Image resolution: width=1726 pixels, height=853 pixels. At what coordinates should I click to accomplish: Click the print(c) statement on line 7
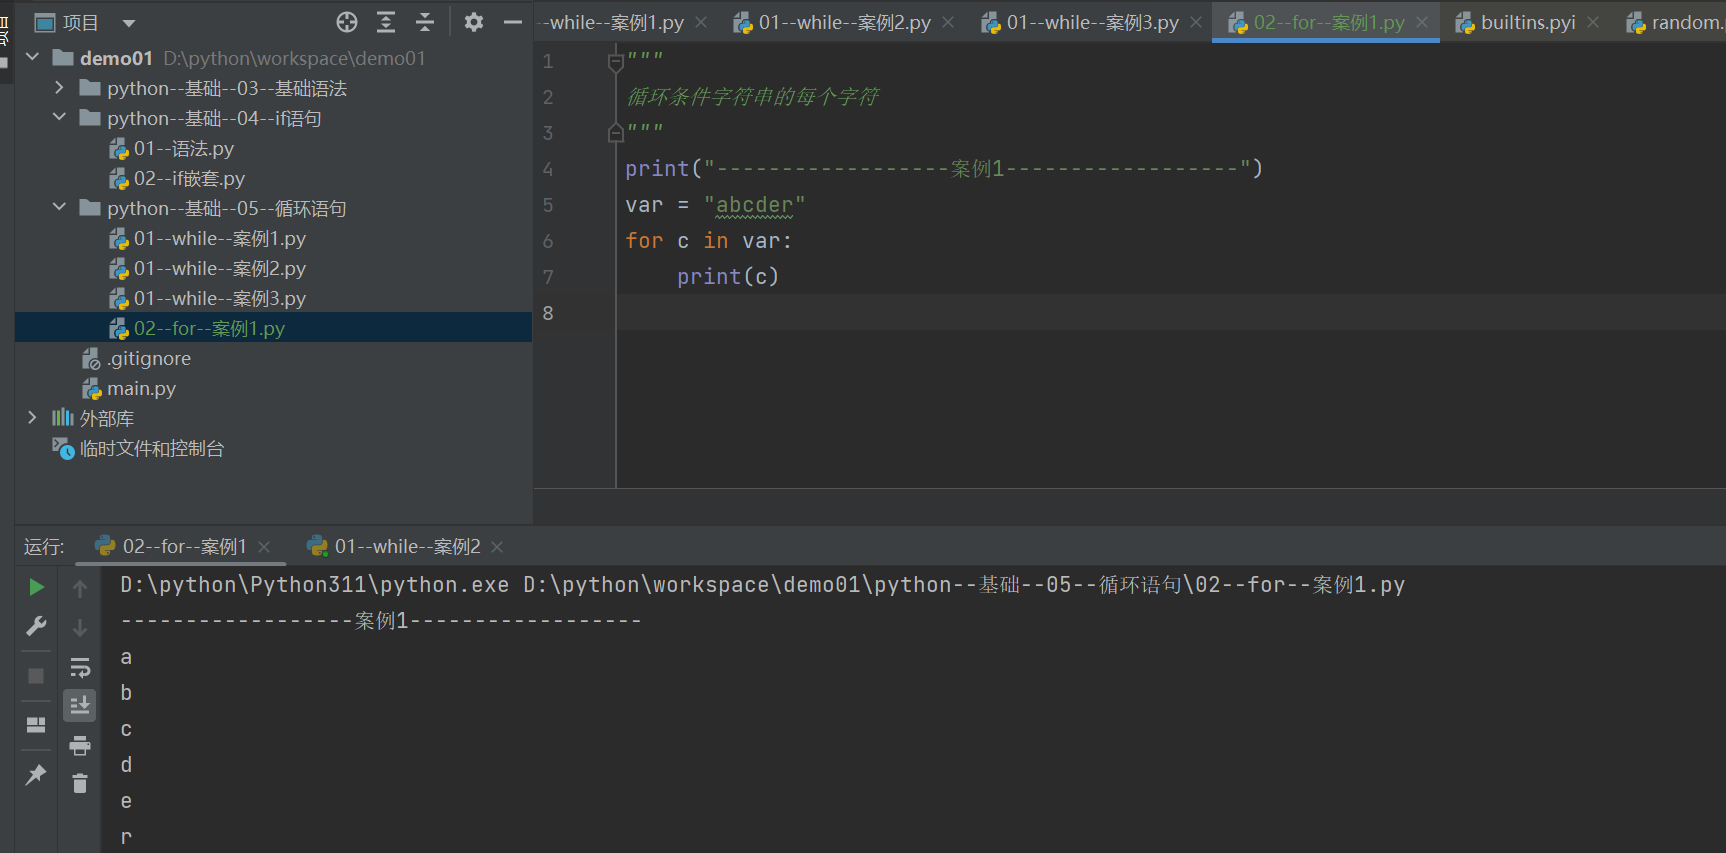point(727,277)
